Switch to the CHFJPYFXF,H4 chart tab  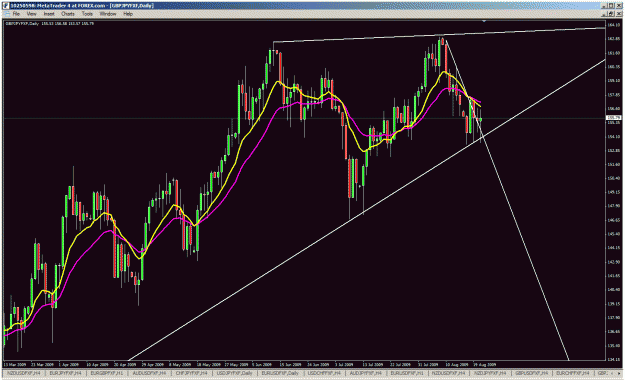(x=192, y=373)
